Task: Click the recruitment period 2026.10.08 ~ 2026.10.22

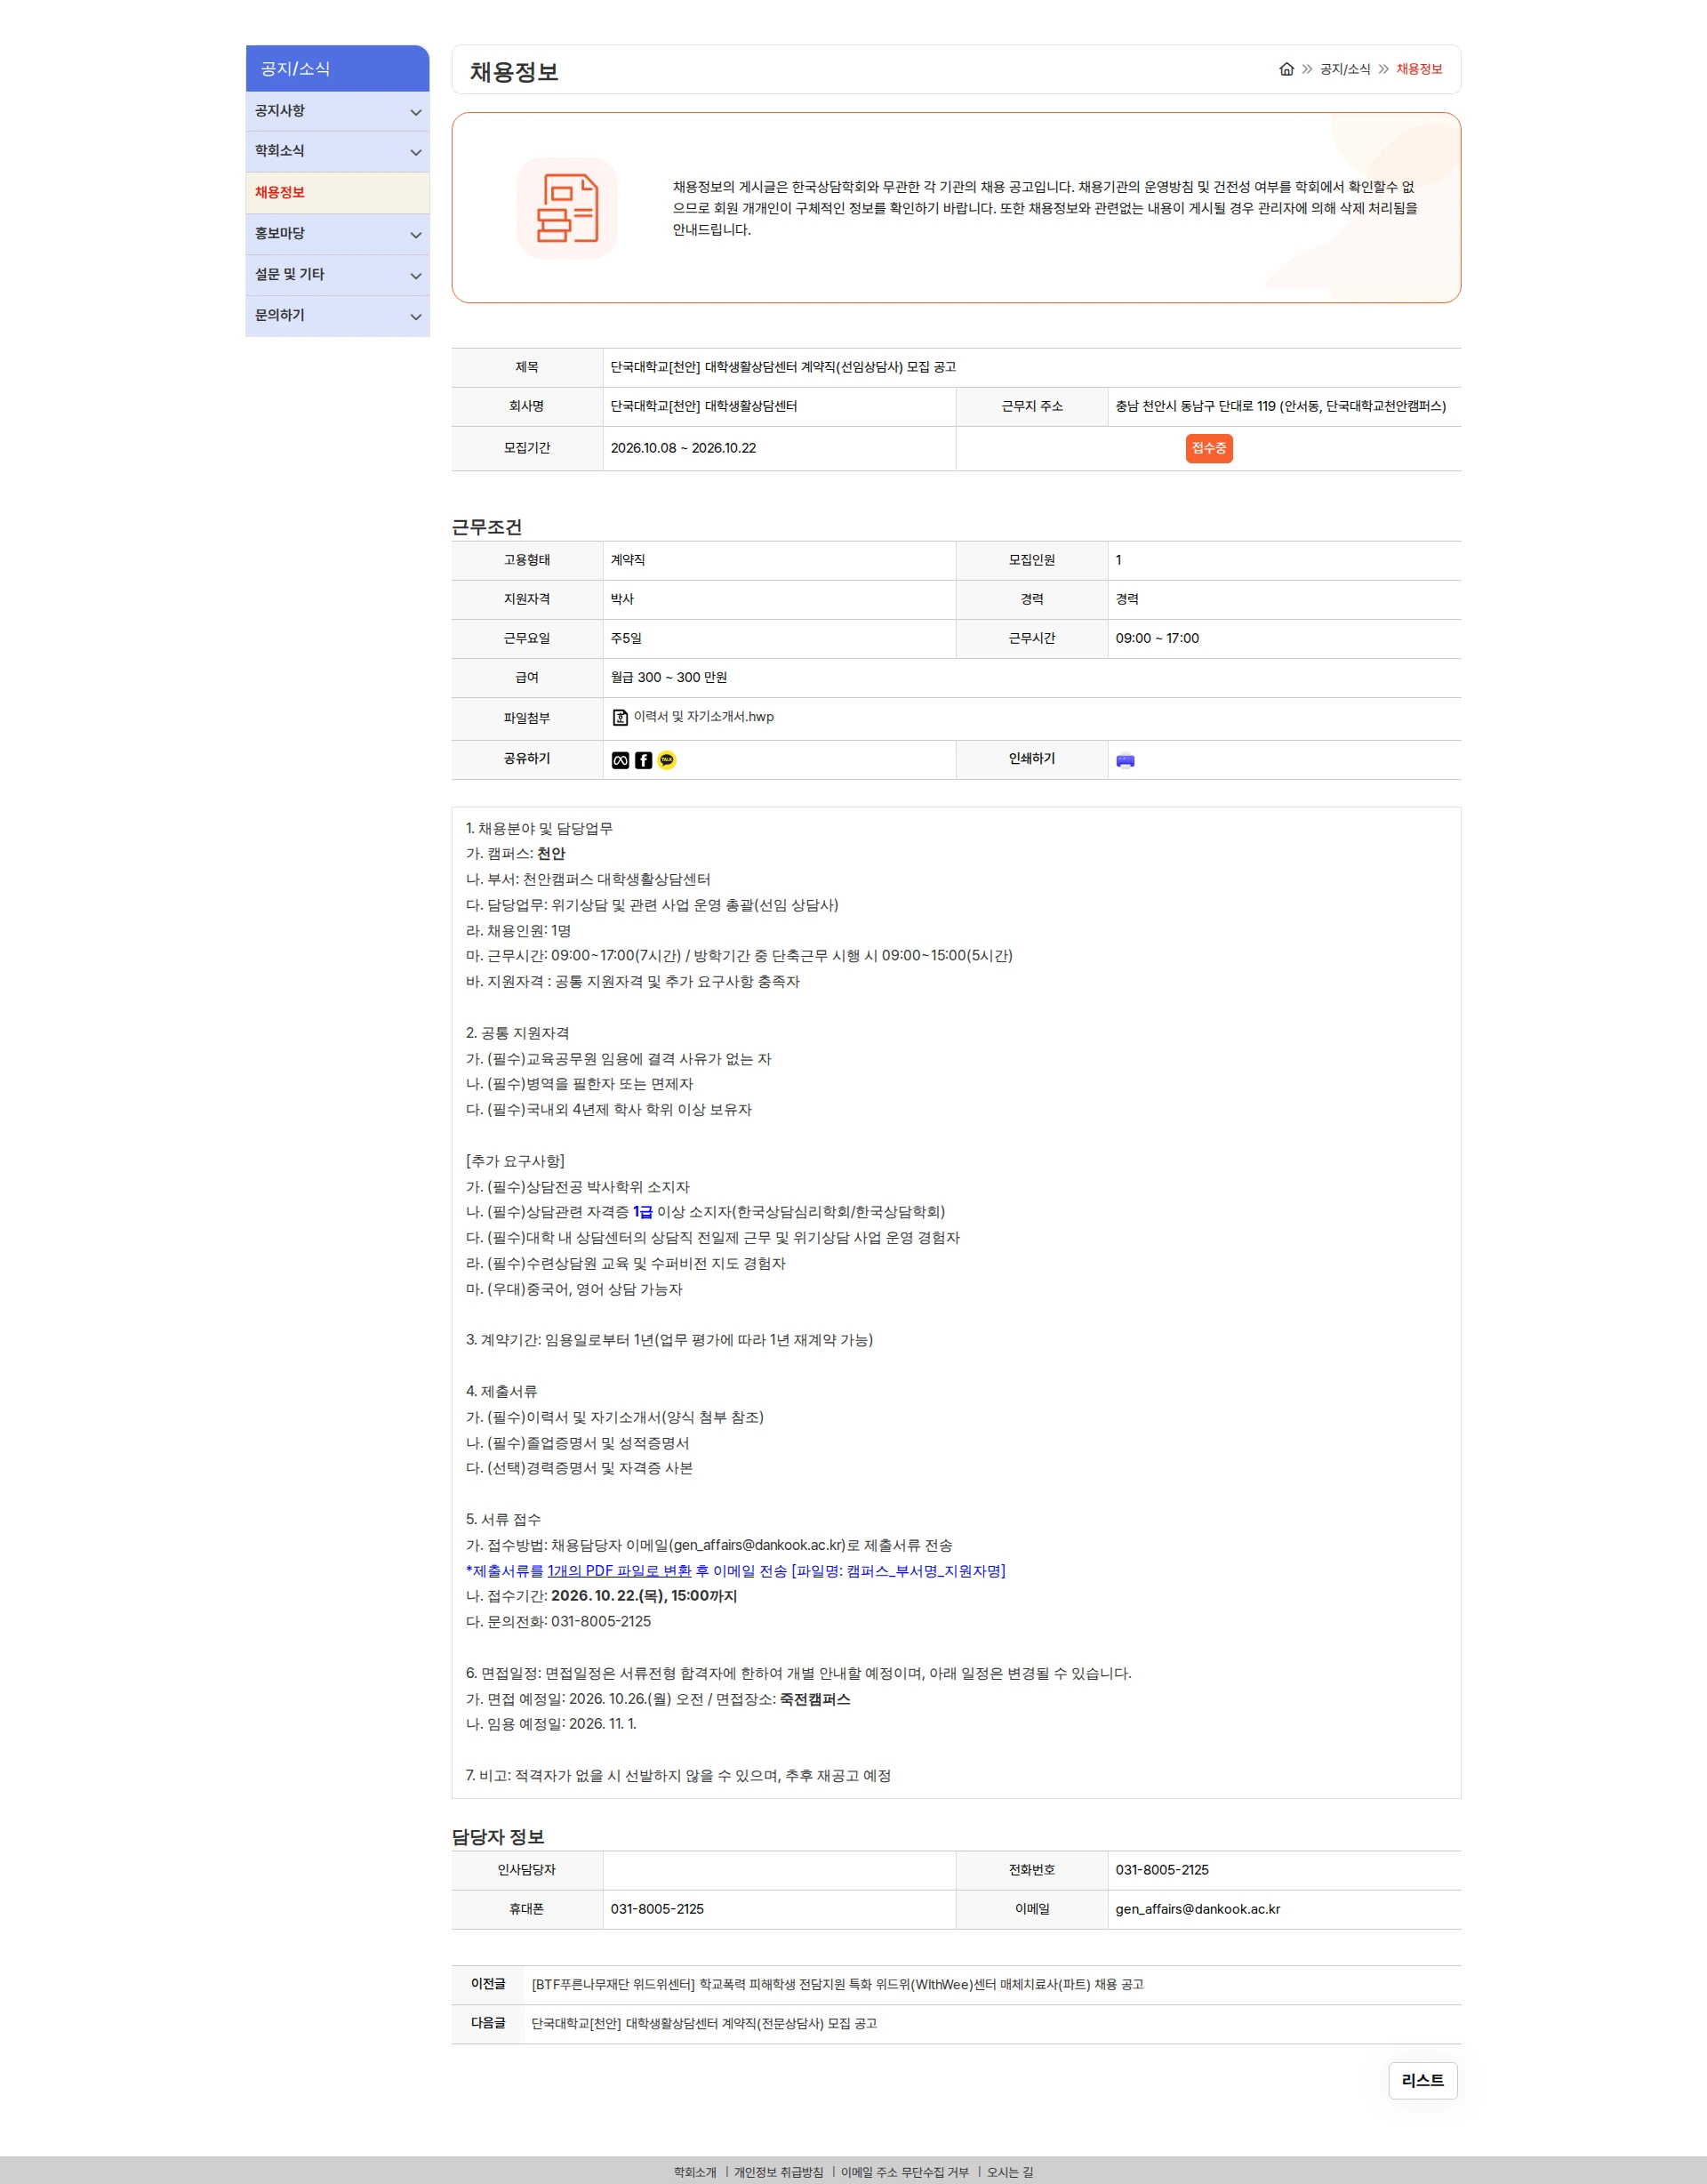Action: (x=683, y=448)
